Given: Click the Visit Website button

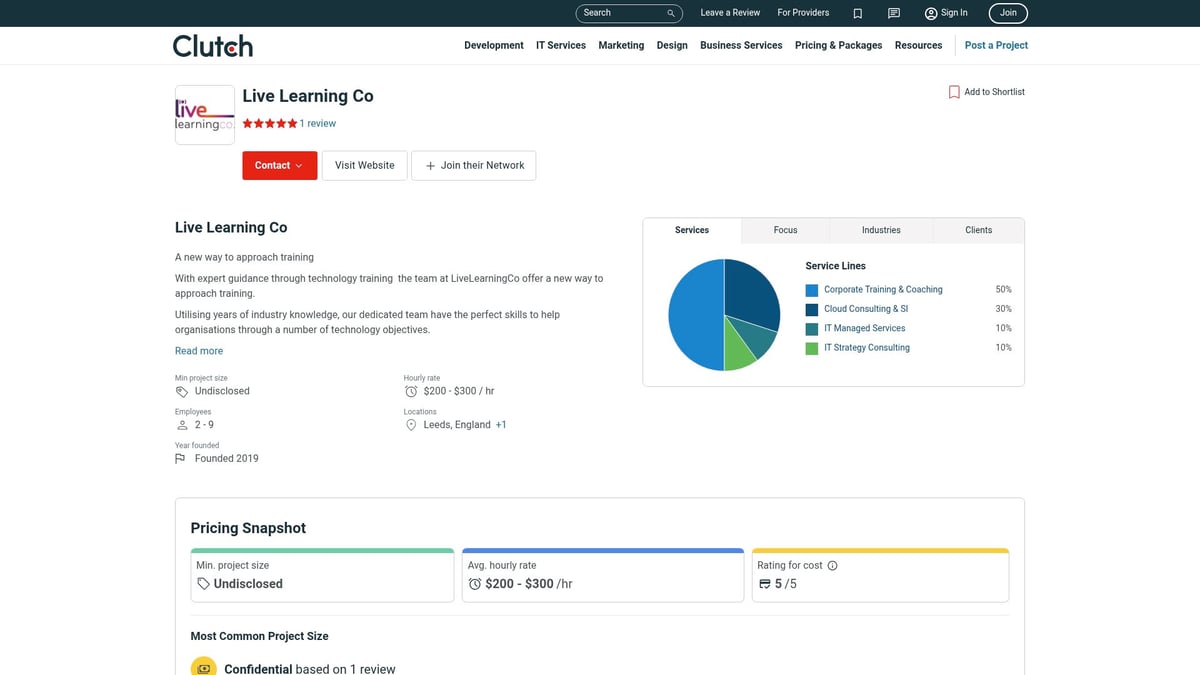Looking at the screenshot, I should 364,166.
